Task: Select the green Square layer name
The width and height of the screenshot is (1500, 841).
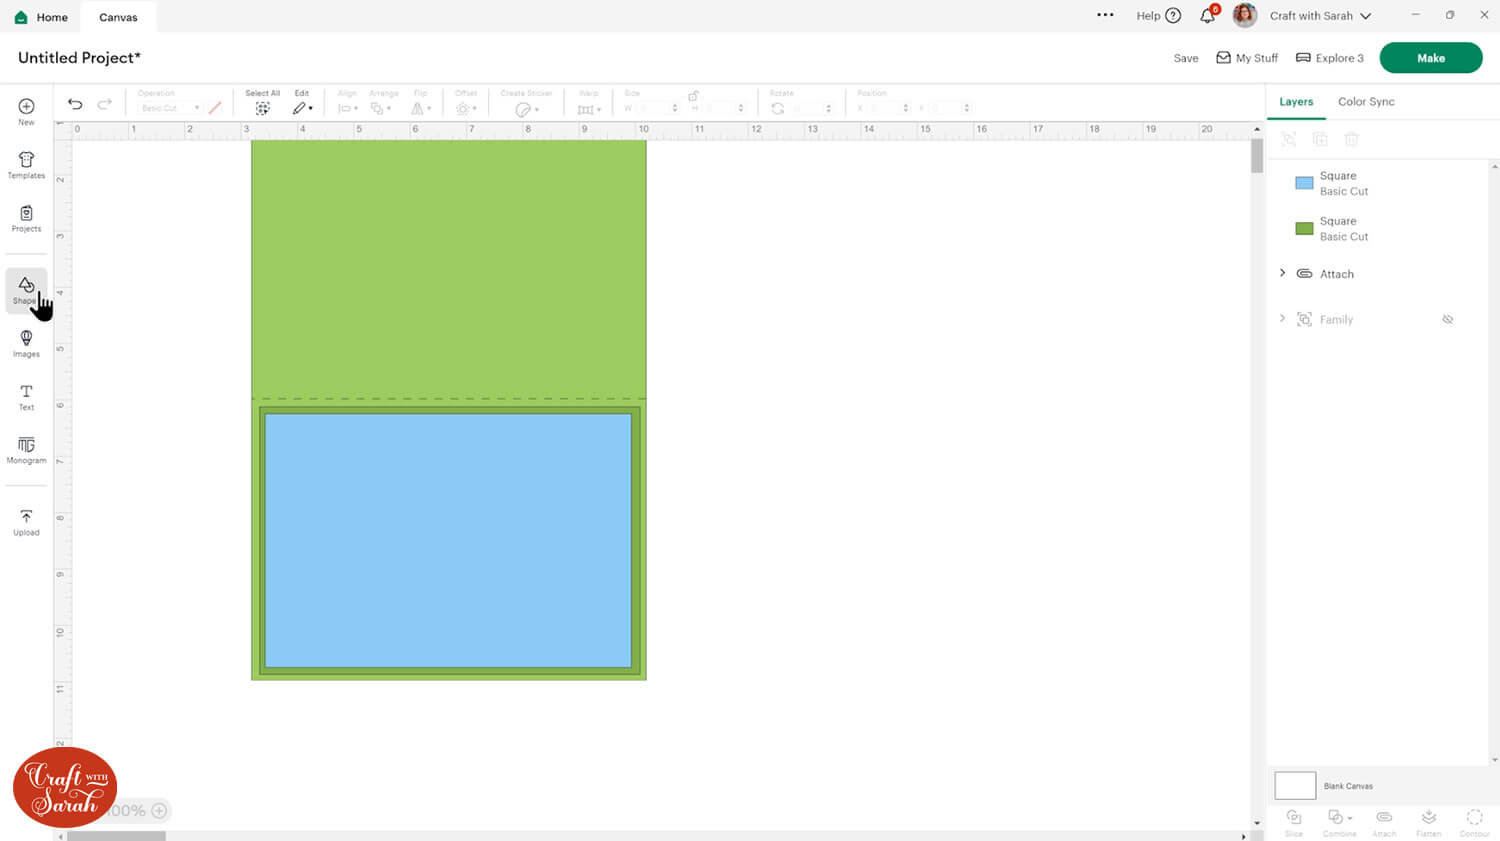Action: [1338, 221]
